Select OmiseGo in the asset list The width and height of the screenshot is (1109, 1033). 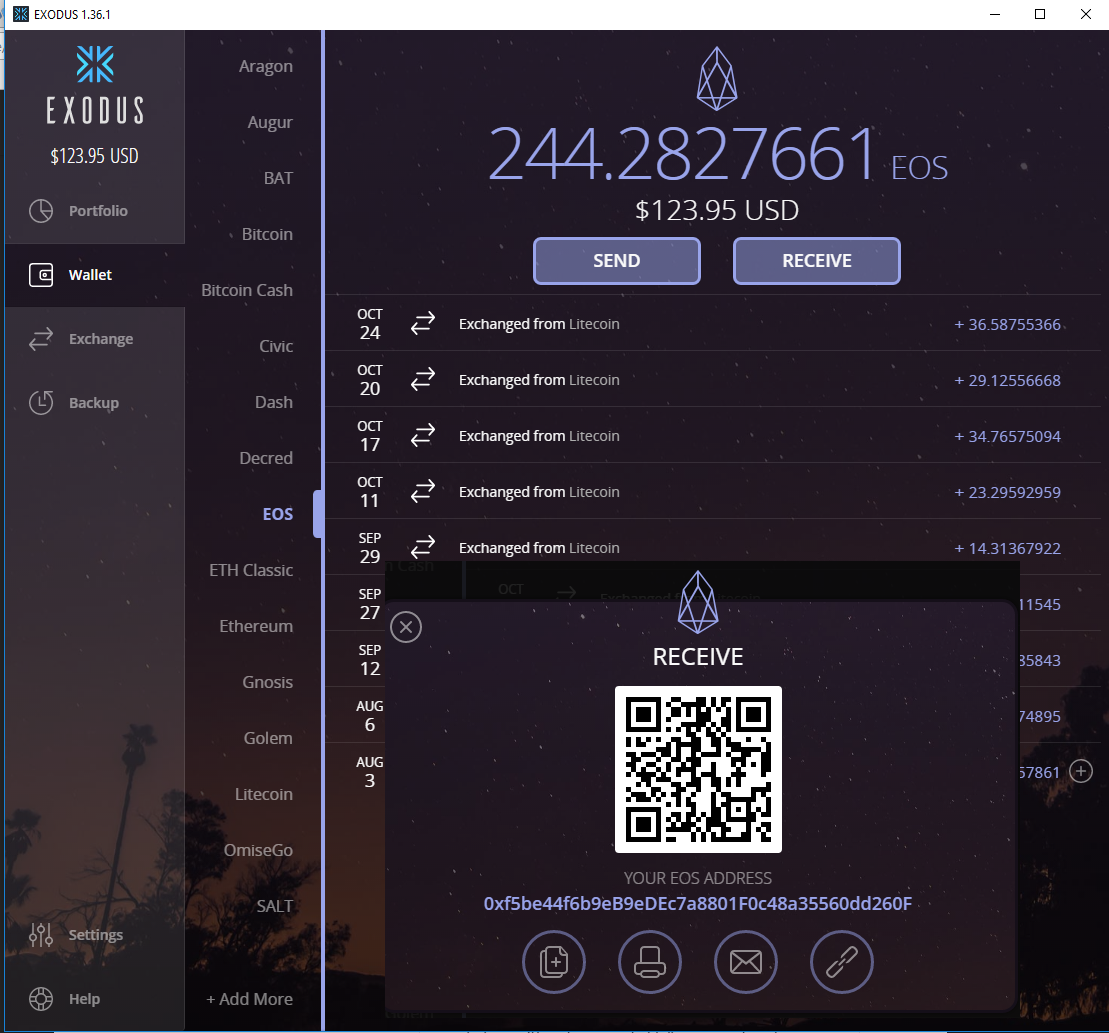tap(258, 850)
